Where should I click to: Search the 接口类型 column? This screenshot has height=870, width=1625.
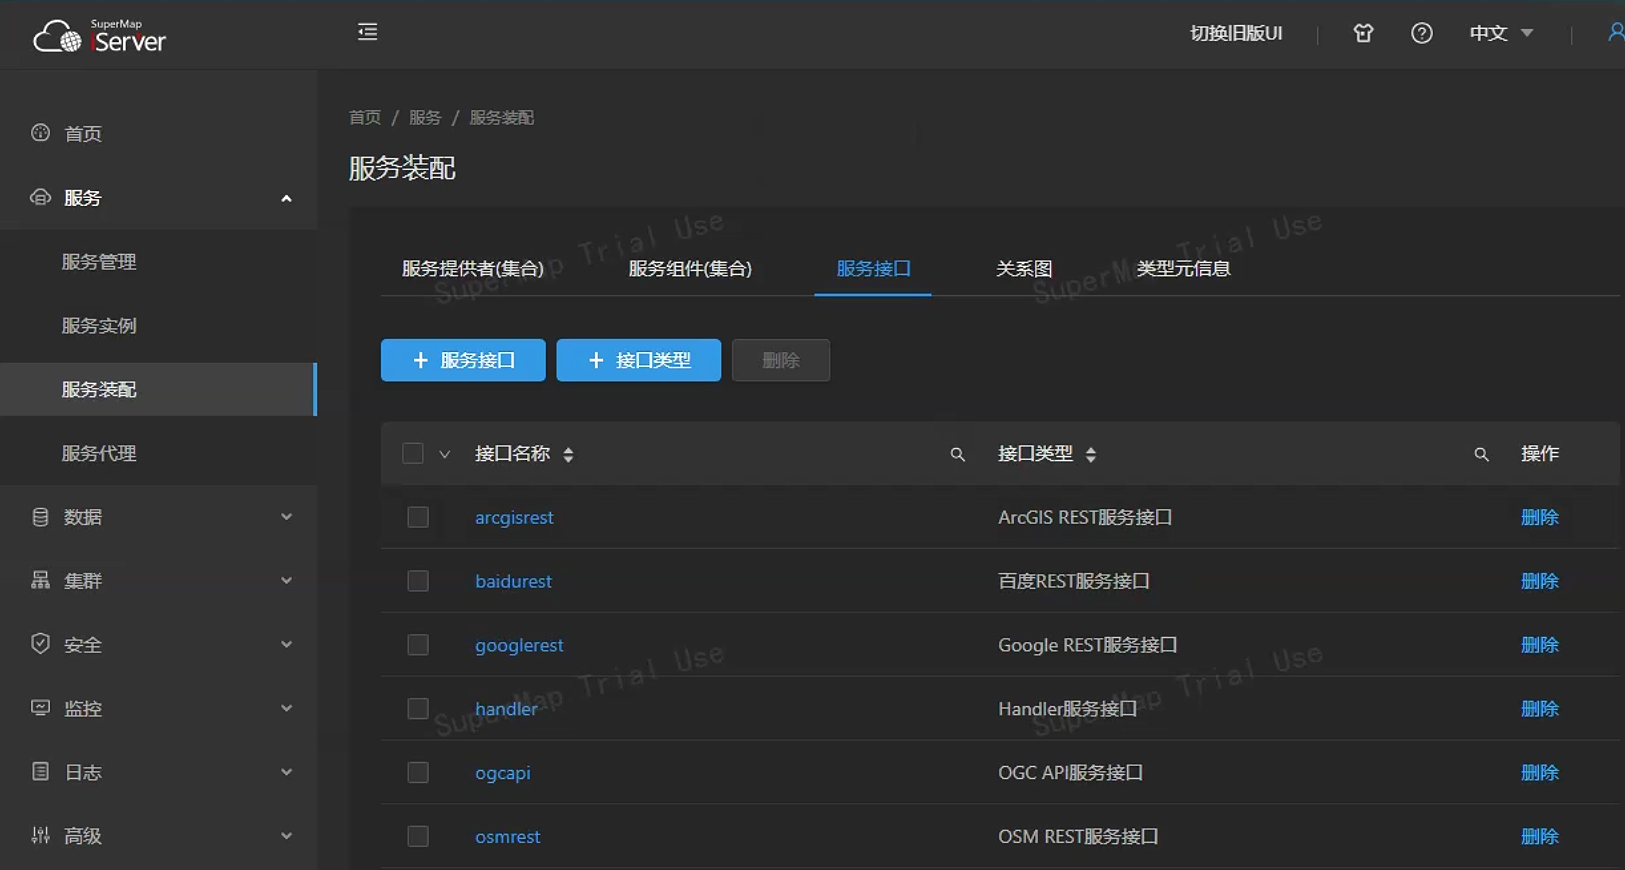1481,454
